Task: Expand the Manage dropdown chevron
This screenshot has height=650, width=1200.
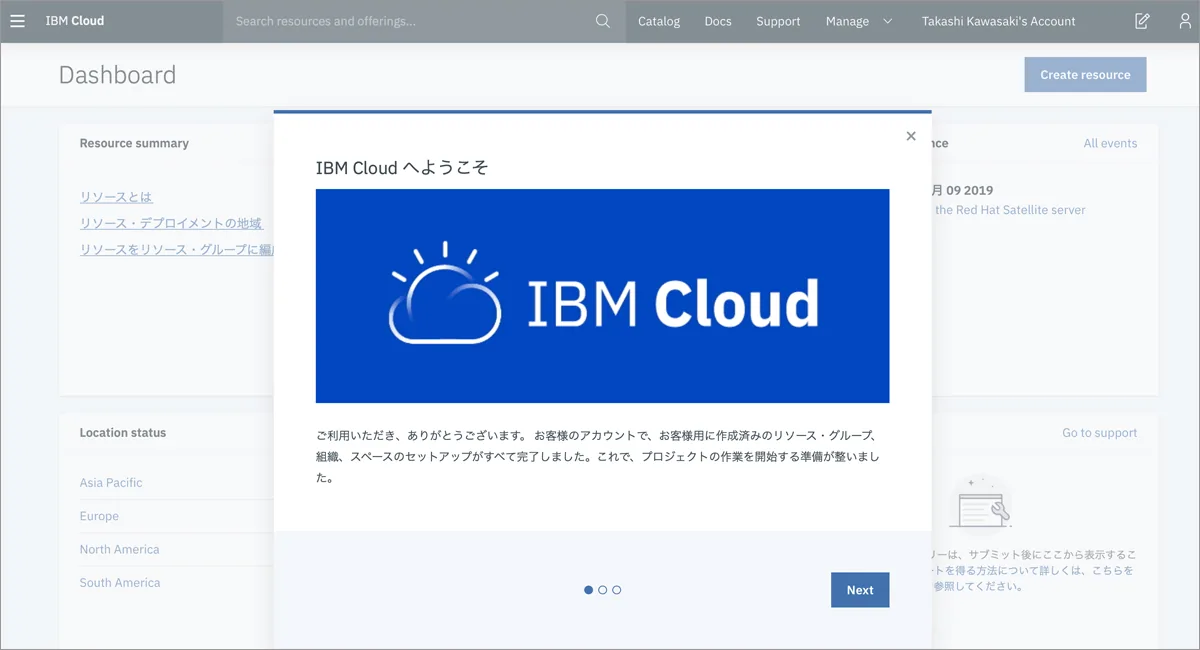Action: click(x=888, y=21)
